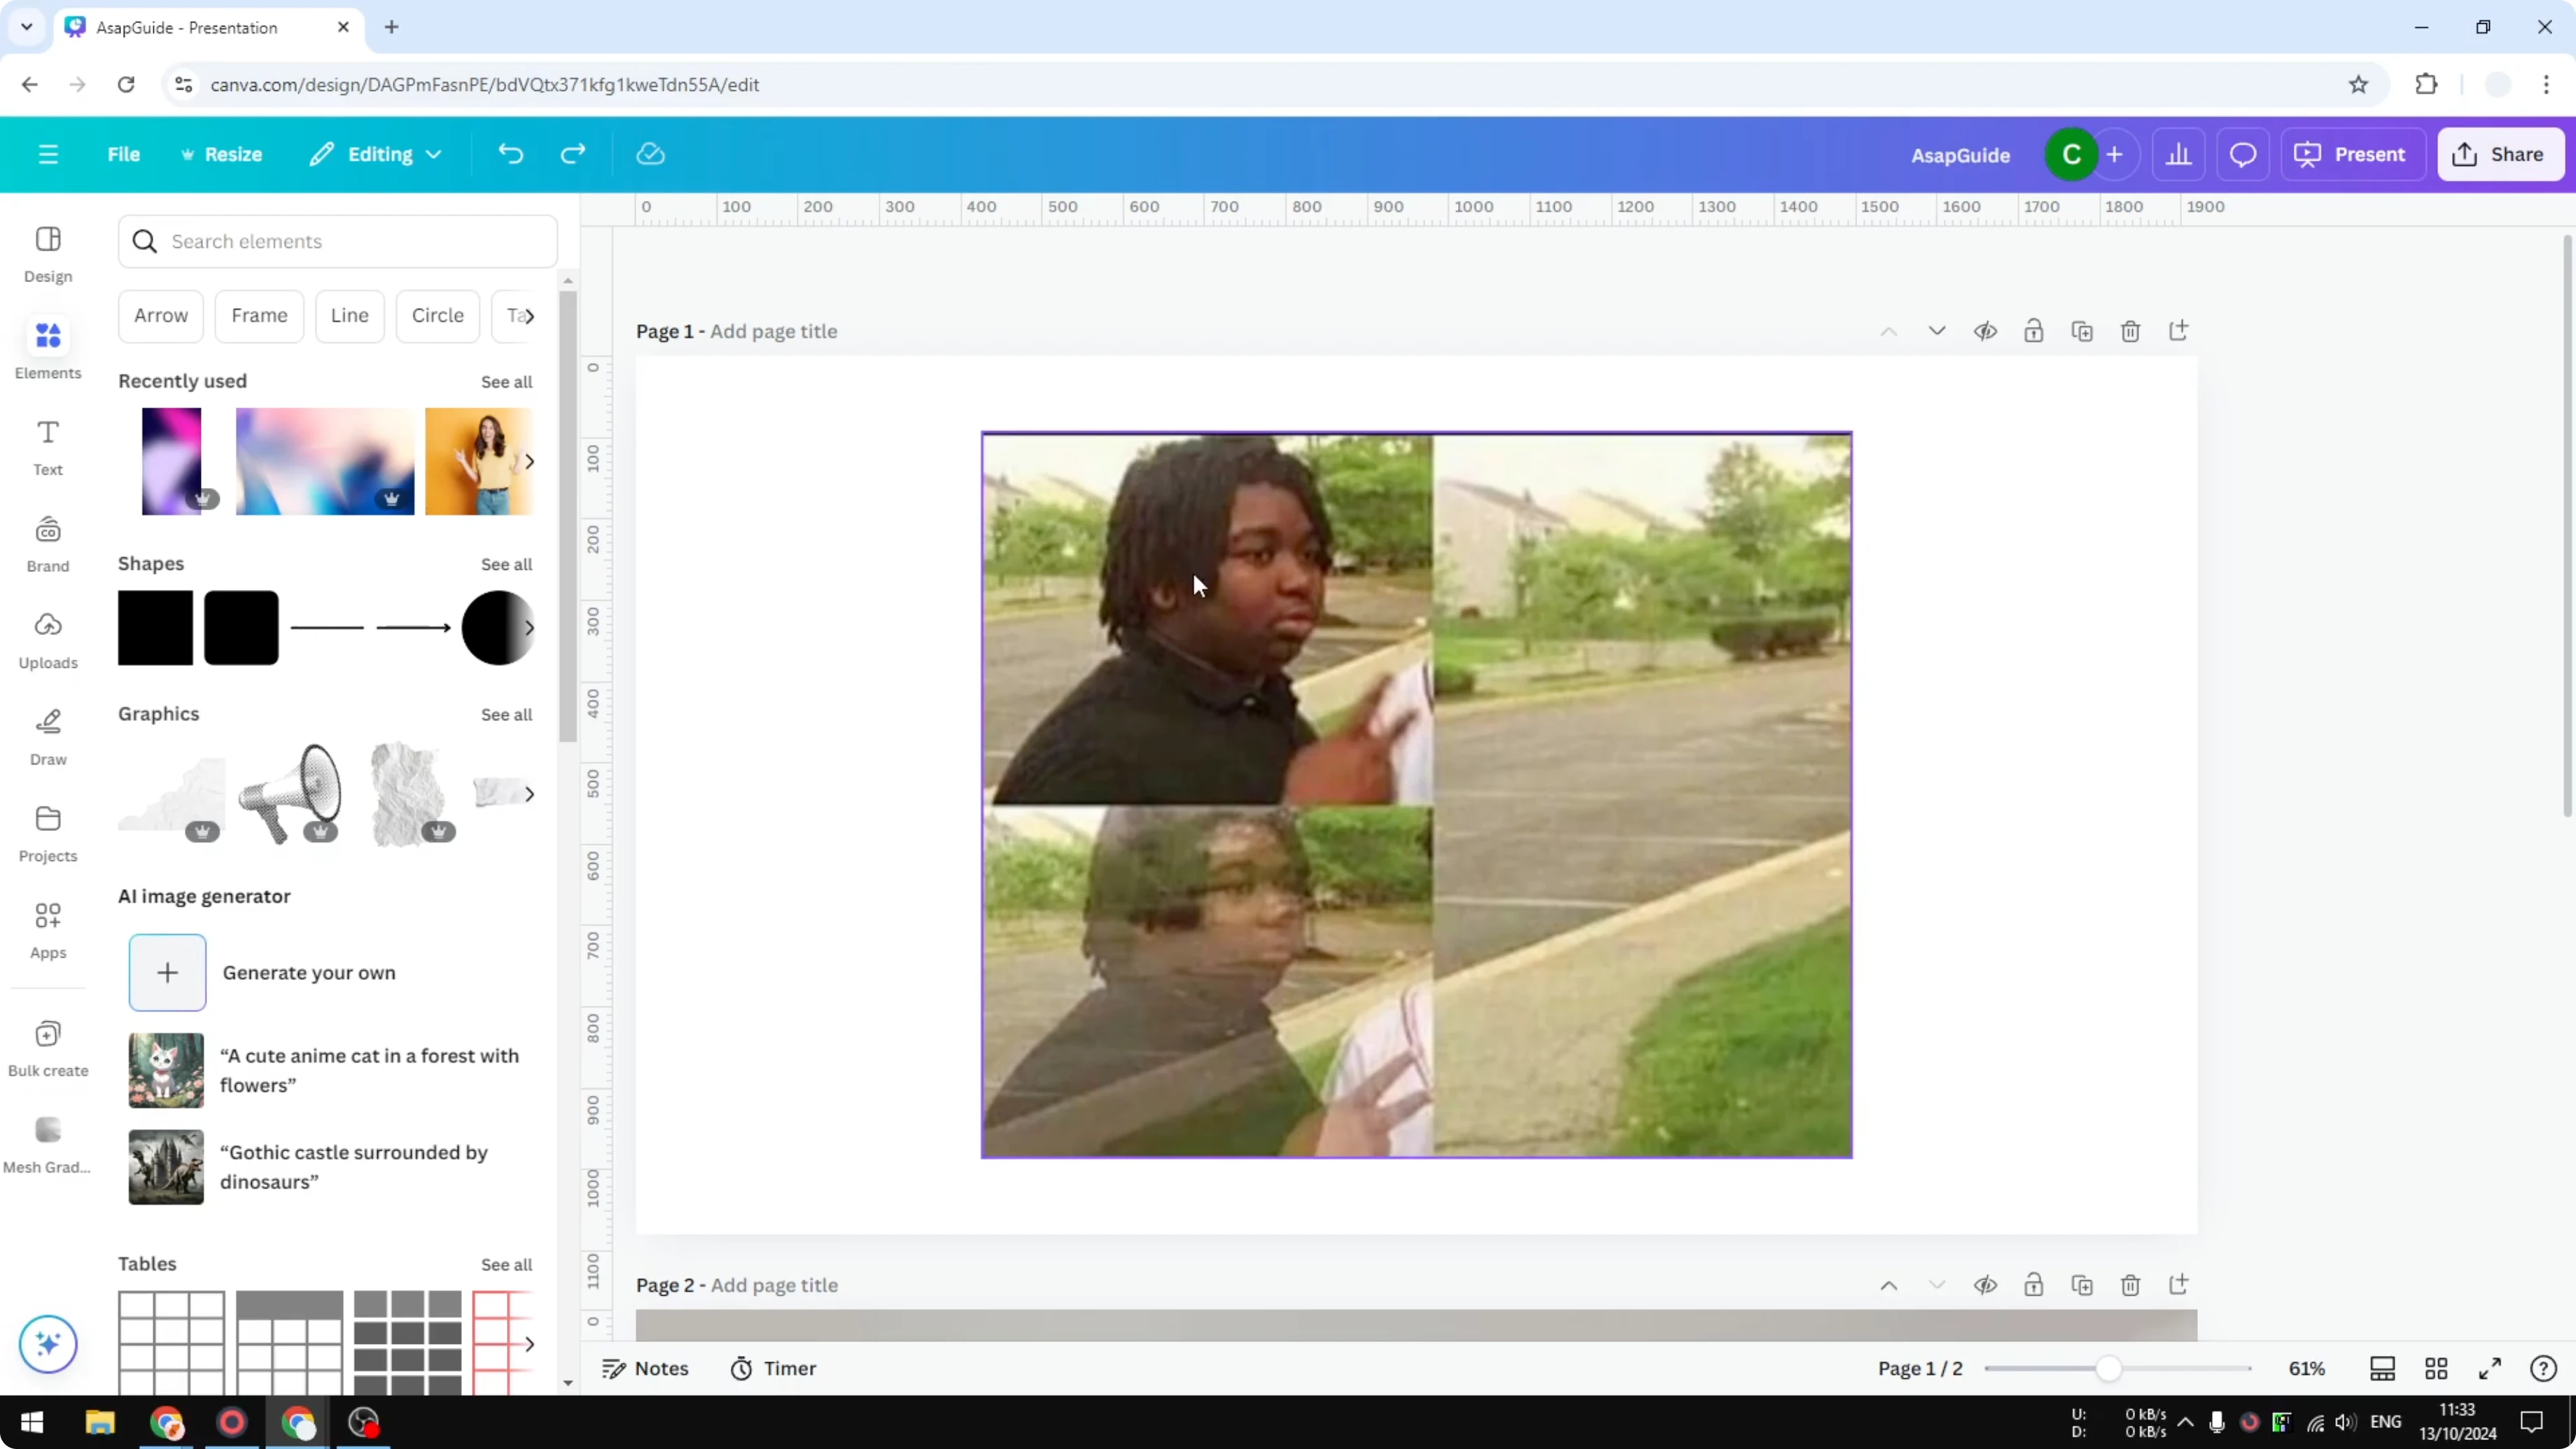Open the Resize menu

[221, 154]
